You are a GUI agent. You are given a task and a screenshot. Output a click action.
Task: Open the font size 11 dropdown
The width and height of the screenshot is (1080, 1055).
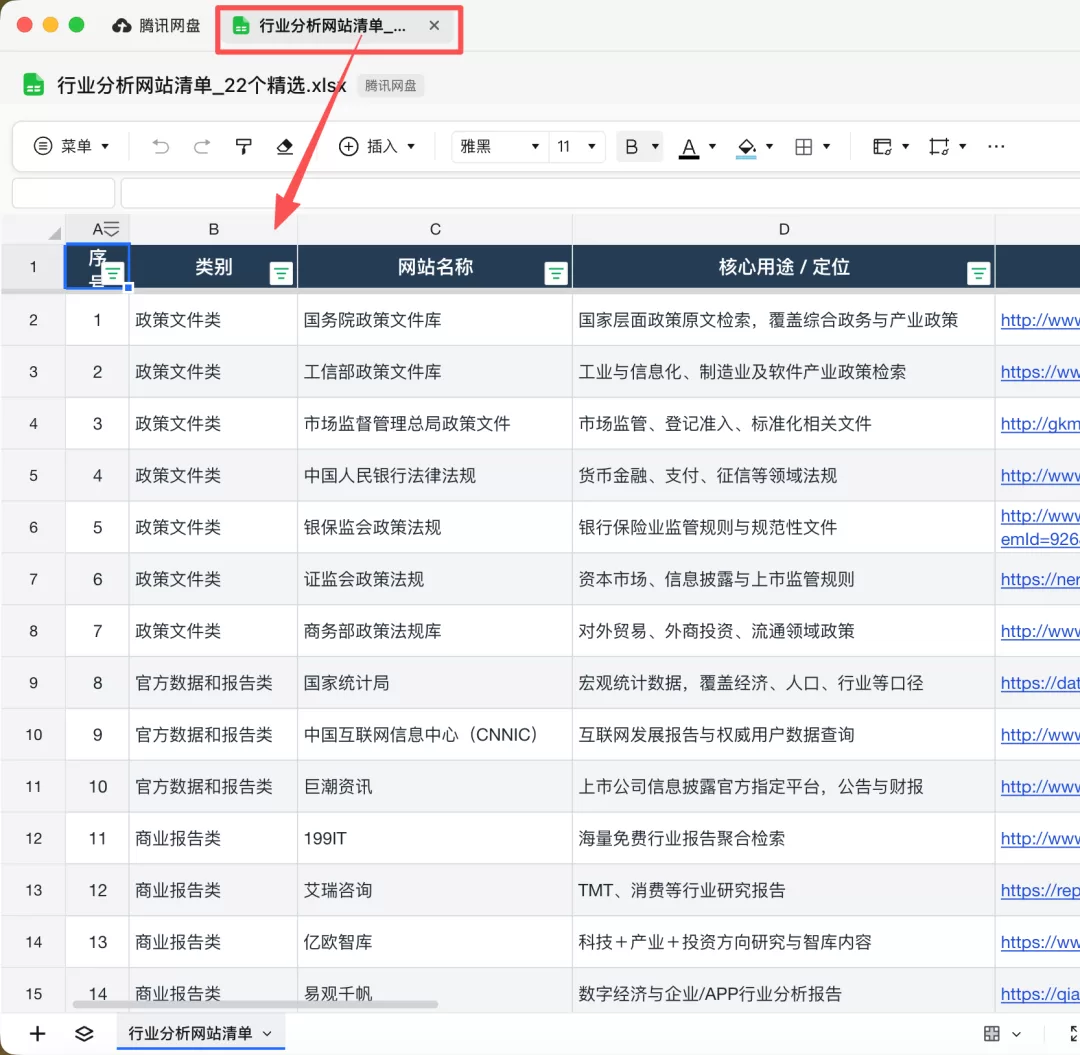(577, 146)
